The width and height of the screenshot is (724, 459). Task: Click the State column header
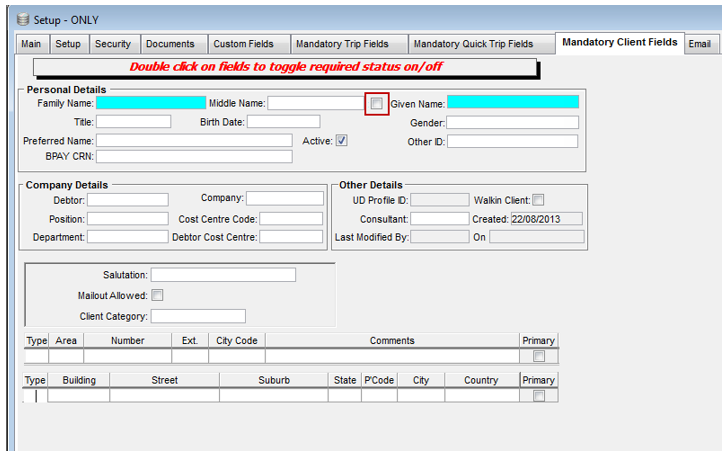point(345,380)
